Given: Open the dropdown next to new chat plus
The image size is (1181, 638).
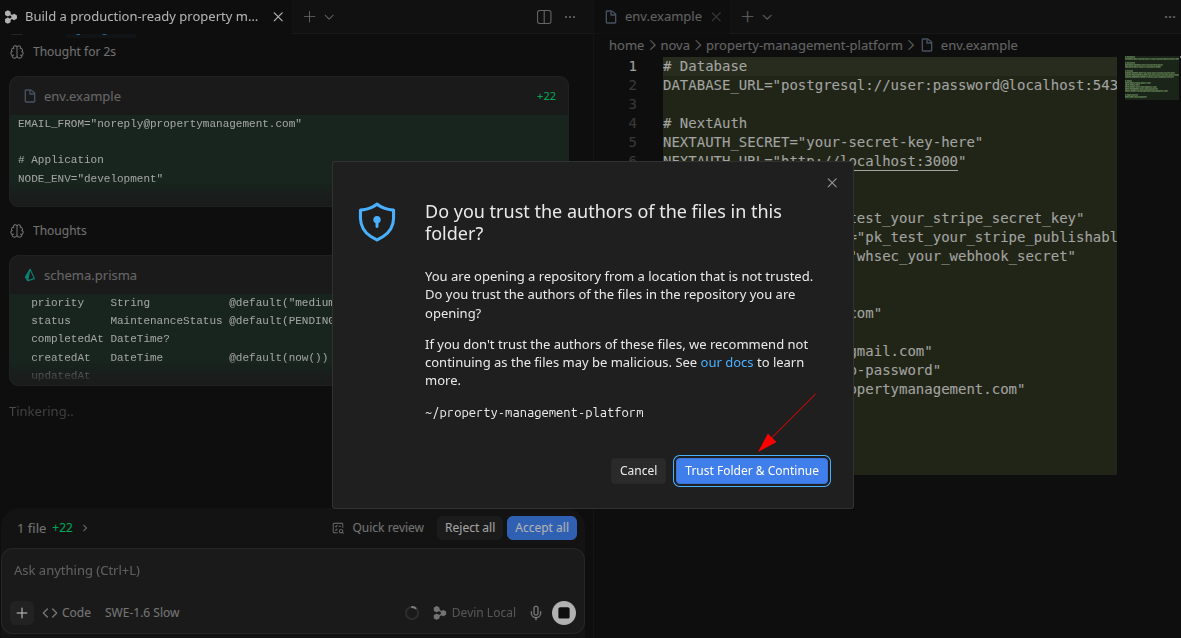Looking at the screenshot, I should click(x=329, y=17).
